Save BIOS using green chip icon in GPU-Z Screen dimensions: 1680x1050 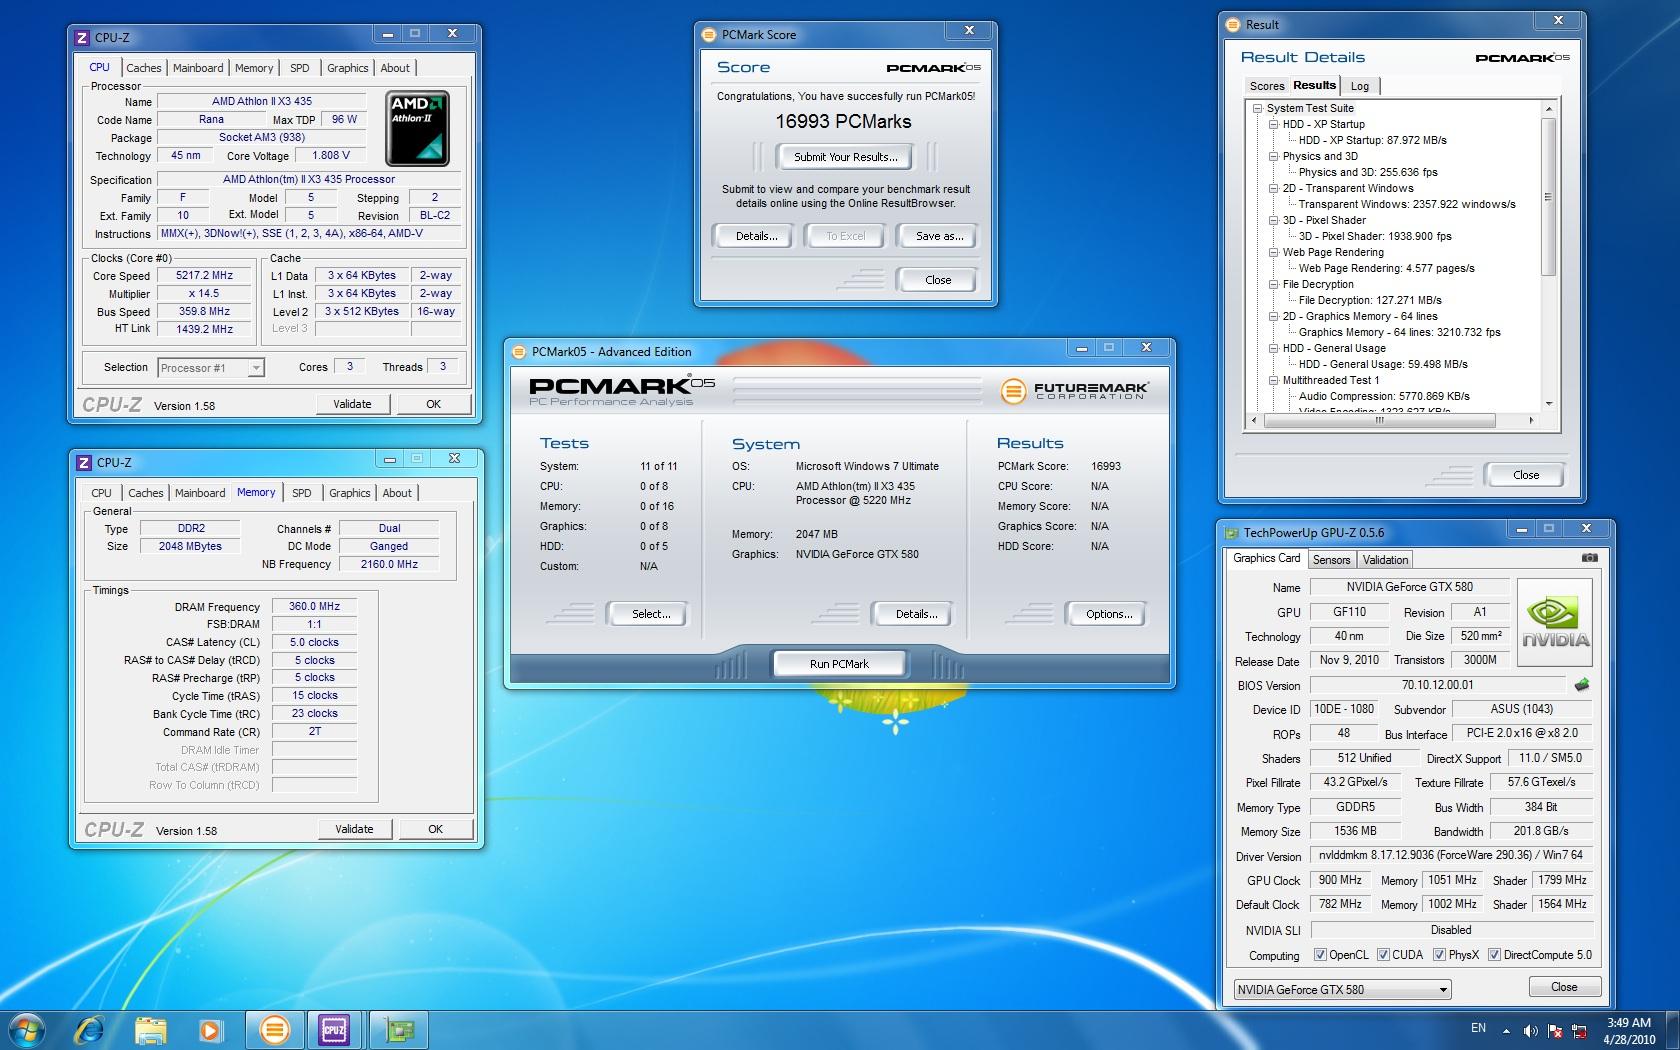click(x=1582, y=685)
